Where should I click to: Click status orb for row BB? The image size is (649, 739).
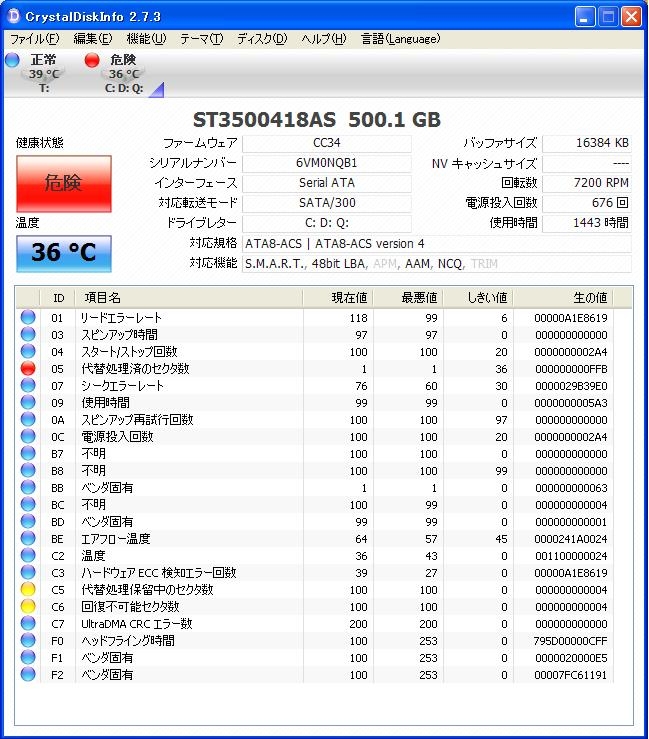(28, 487)
